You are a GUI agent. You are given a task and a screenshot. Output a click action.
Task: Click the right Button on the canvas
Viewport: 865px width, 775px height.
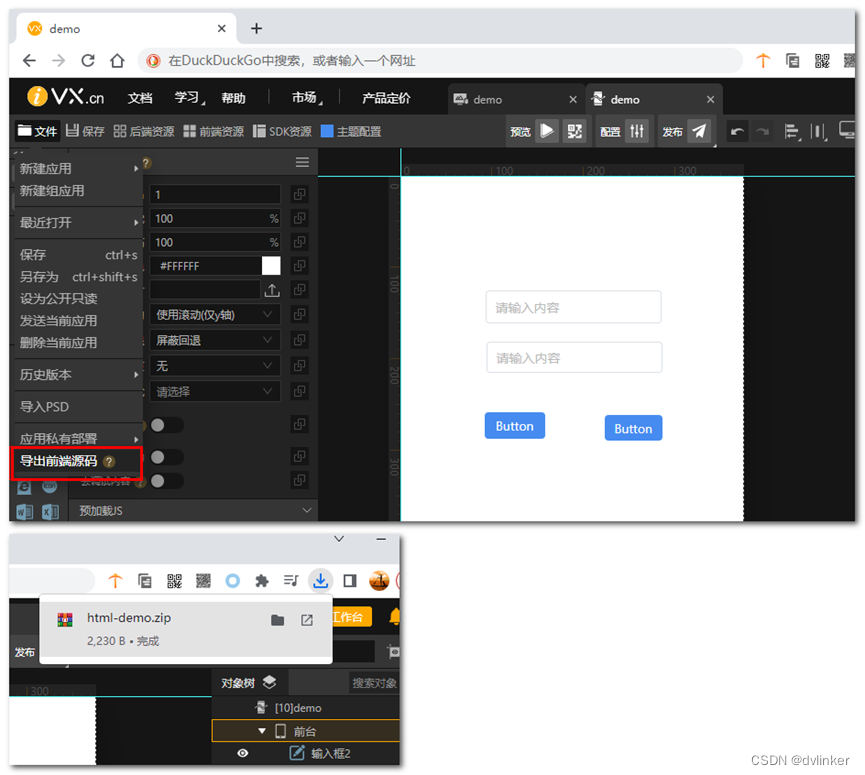[633, 428]
